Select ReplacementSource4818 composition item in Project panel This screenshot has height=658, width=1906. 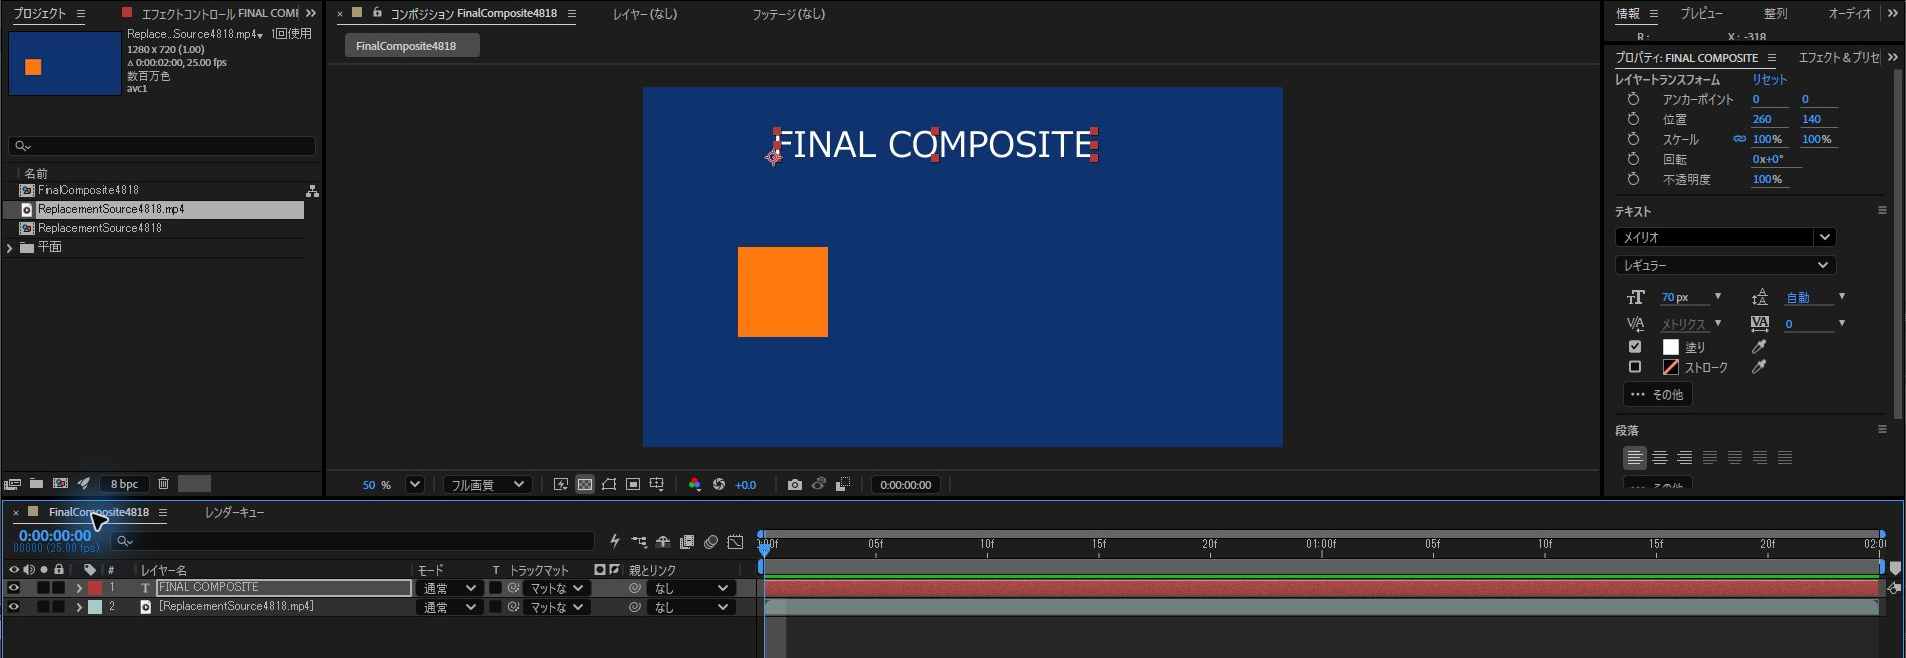point(99,228)
